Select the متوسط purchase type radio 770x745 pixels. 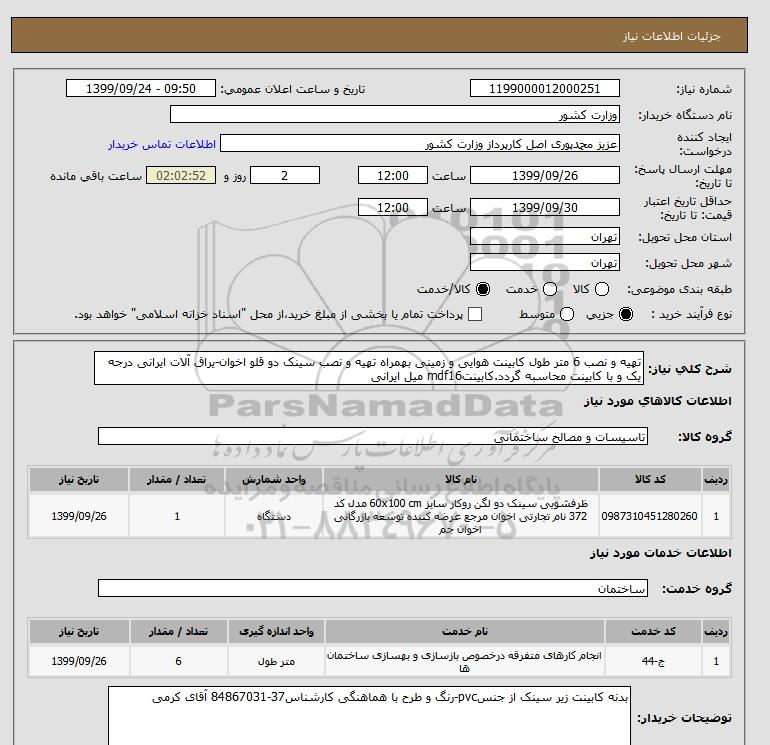click(x=567, y=314)
